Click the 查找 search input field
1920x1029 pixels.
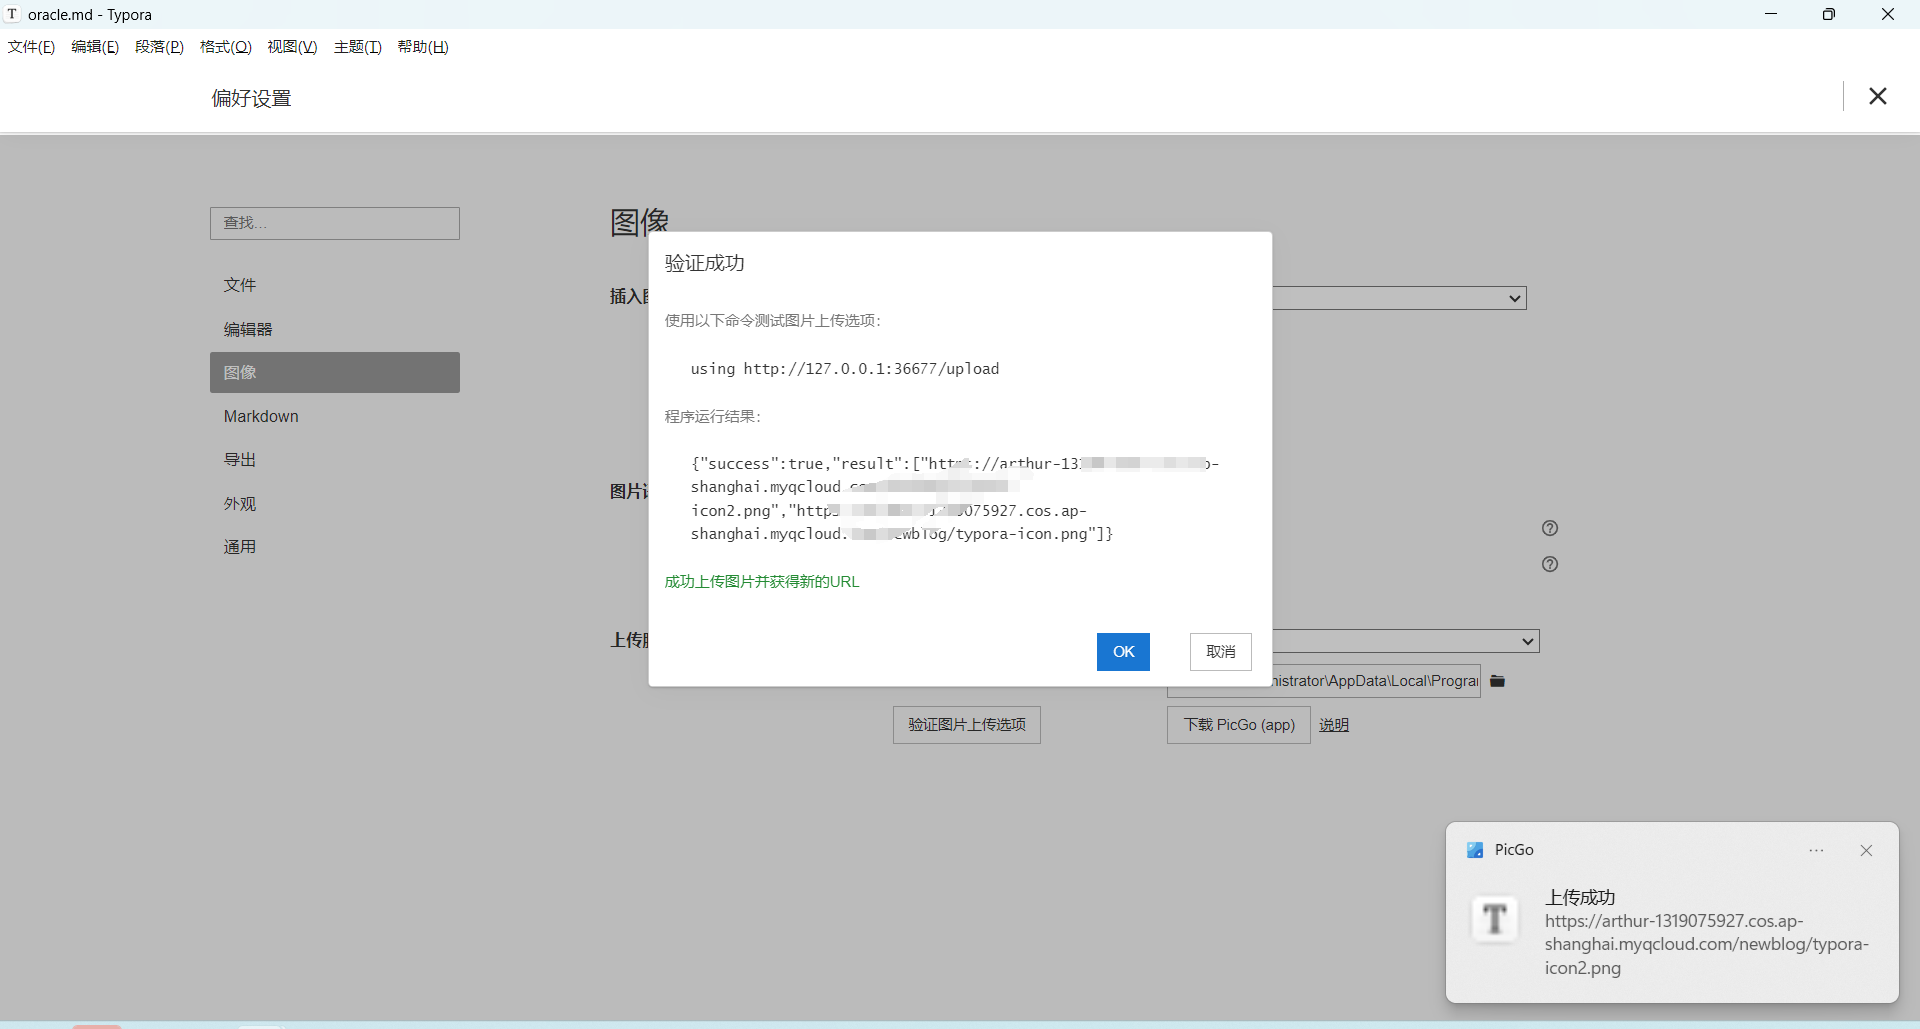point(335,223)
